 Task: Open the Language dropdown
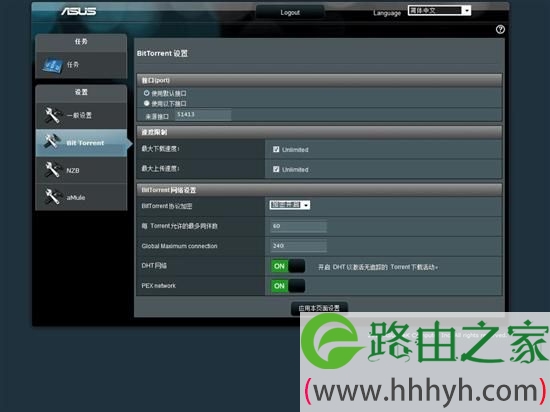[439, 11]
